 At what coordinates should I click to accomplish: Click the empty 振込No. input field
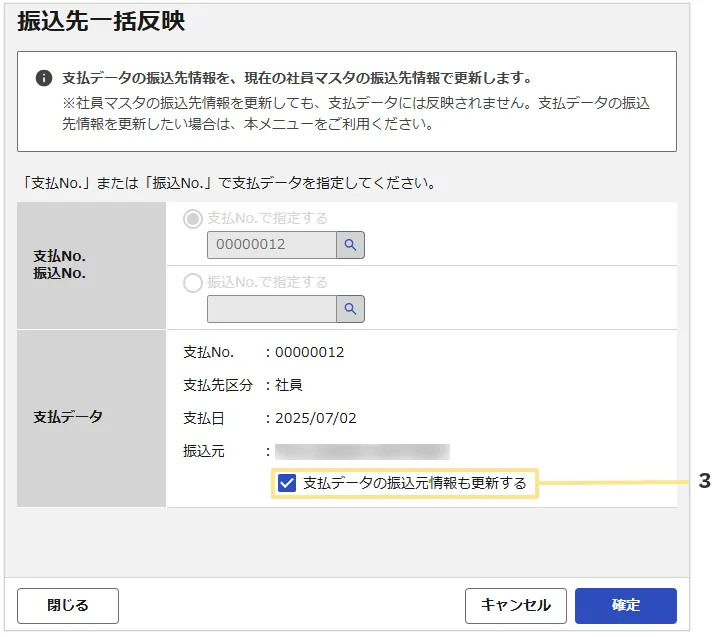[x=271, y=309]
